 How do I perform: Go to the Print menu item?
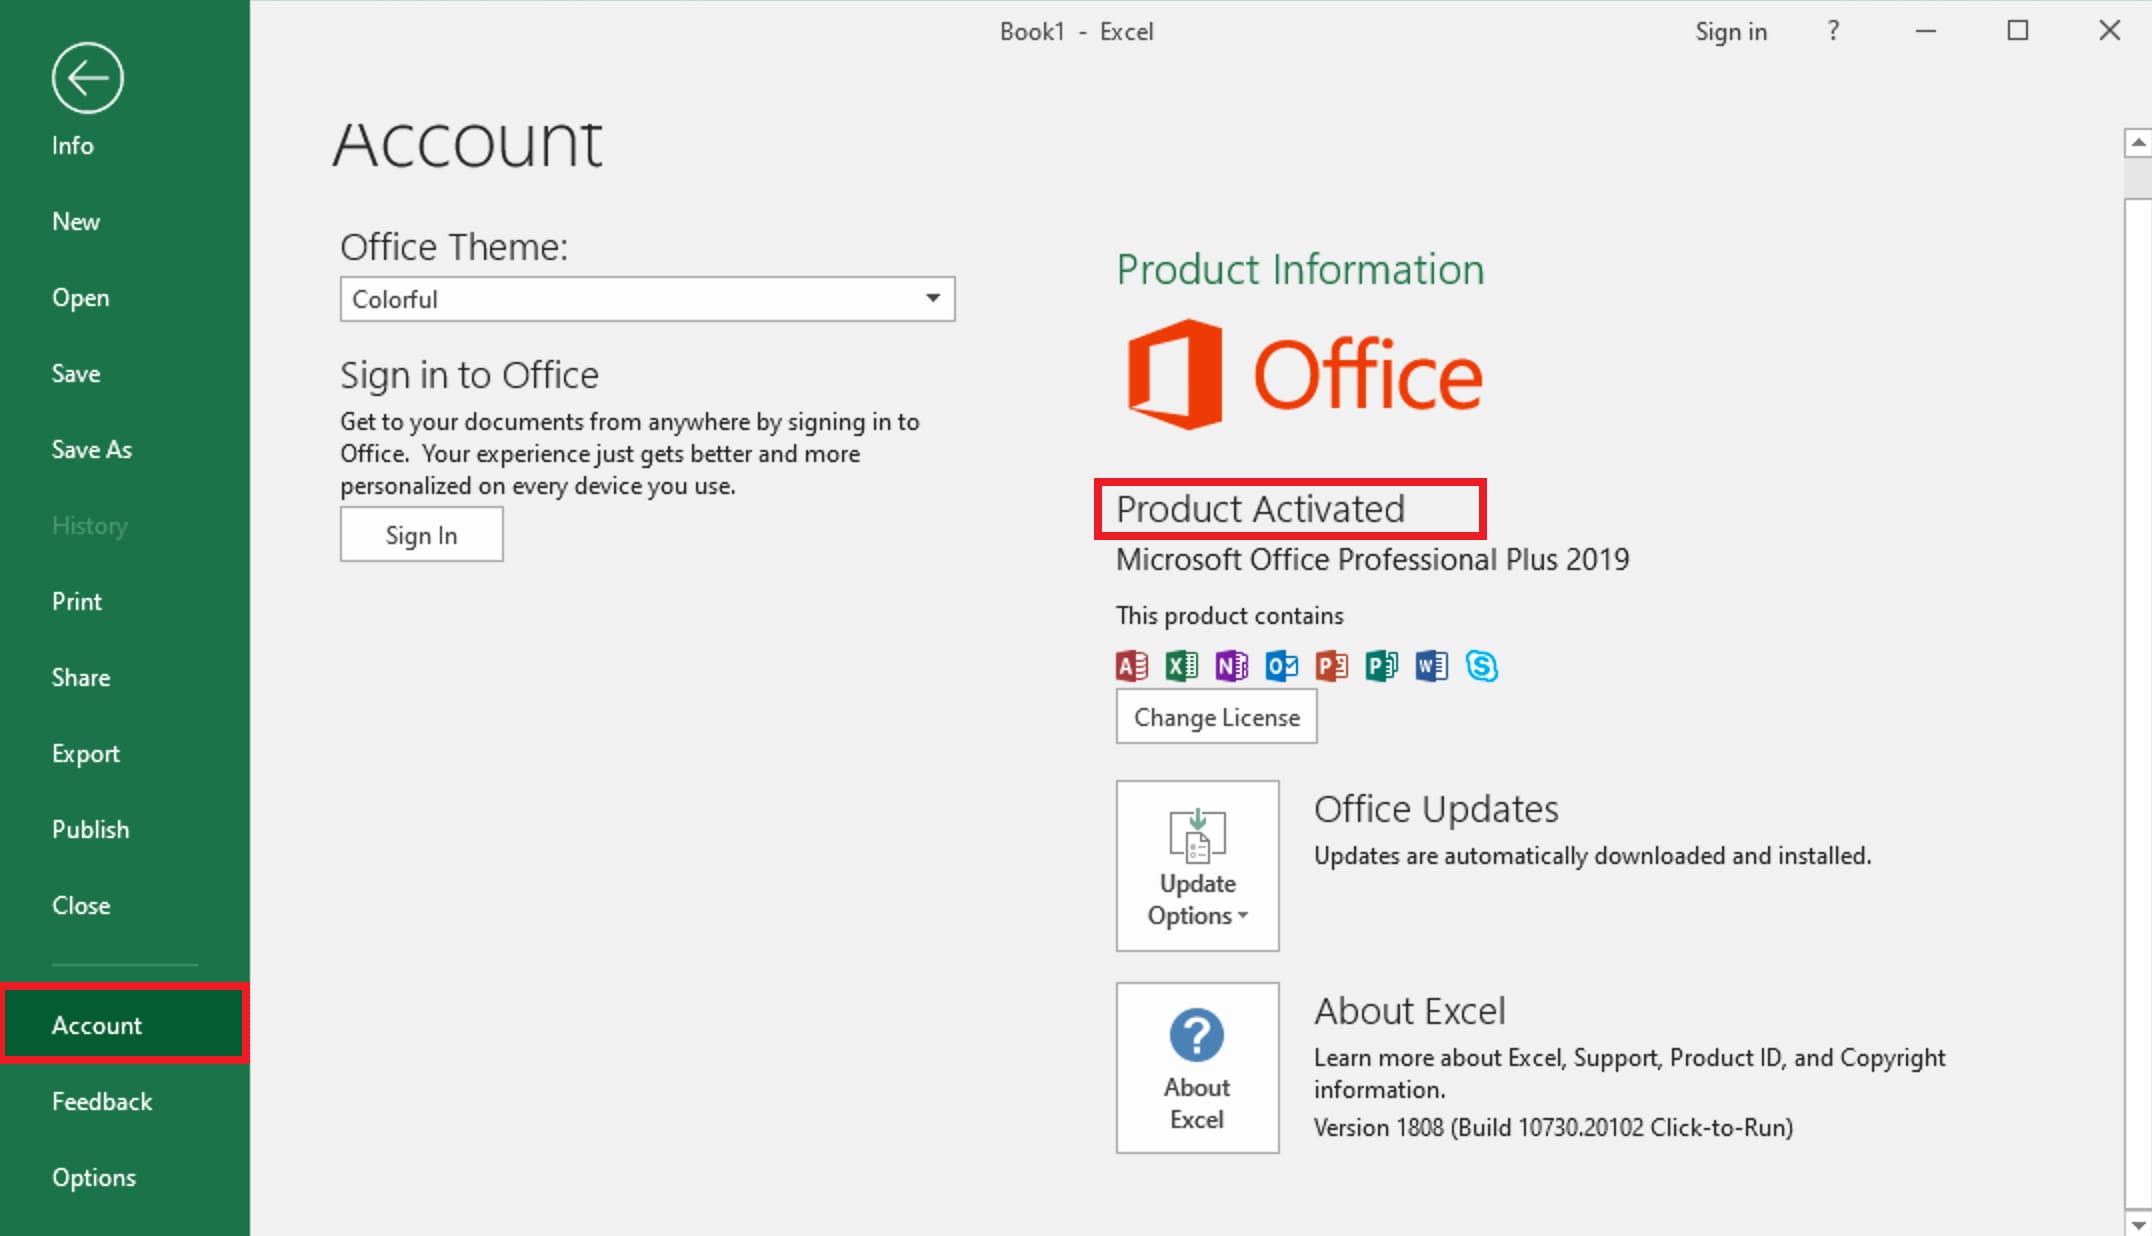[x=77, y=602]
